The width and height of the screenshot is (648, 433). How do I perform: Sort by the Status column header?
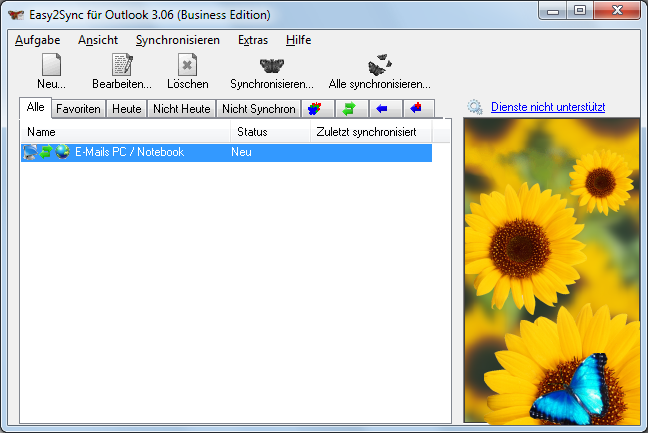[270, 132]
